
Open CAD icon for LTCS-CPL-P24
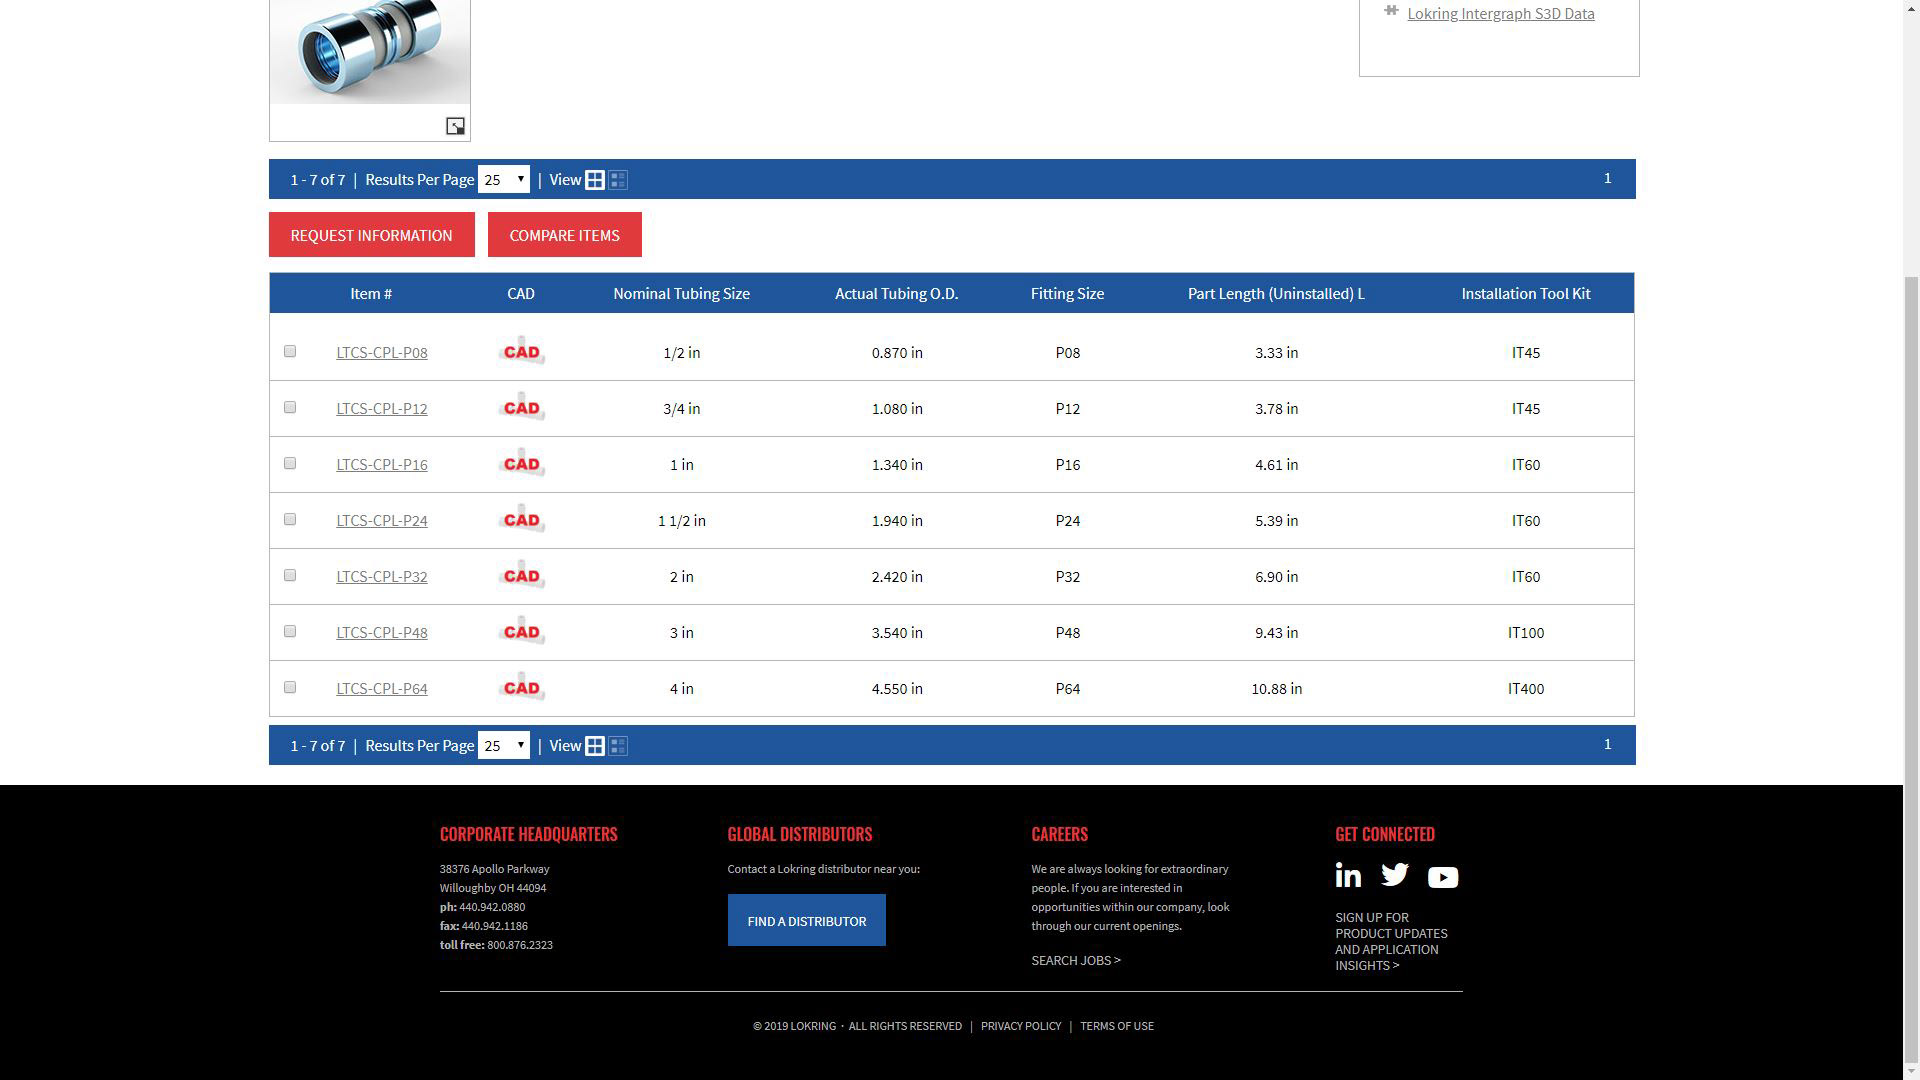tap(521, 520)
